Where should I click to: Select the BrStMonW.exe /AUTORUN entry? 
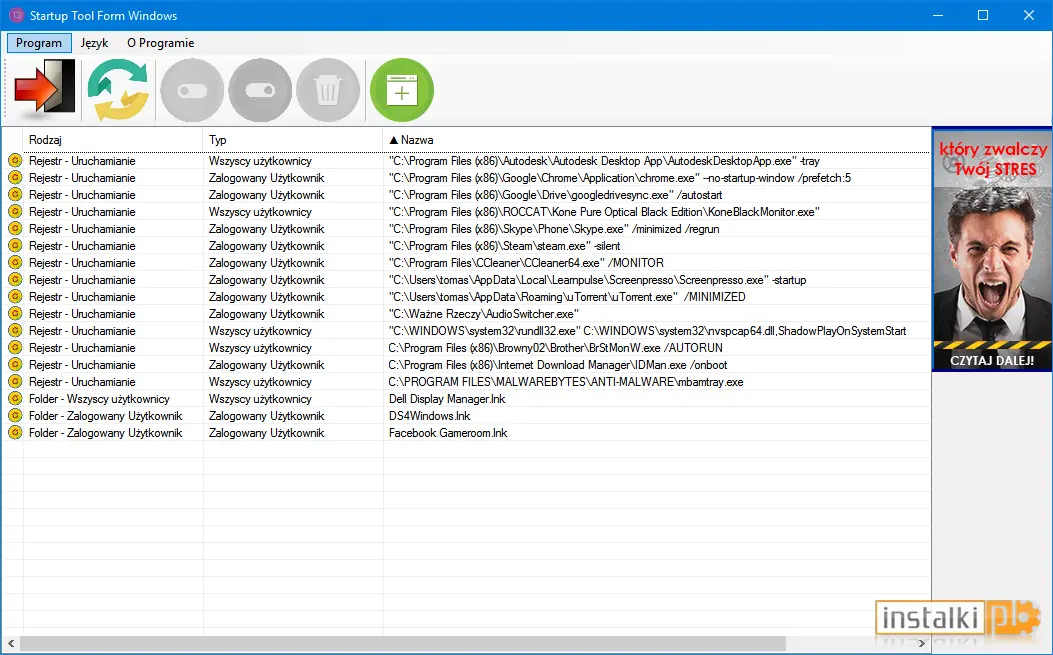555,348
